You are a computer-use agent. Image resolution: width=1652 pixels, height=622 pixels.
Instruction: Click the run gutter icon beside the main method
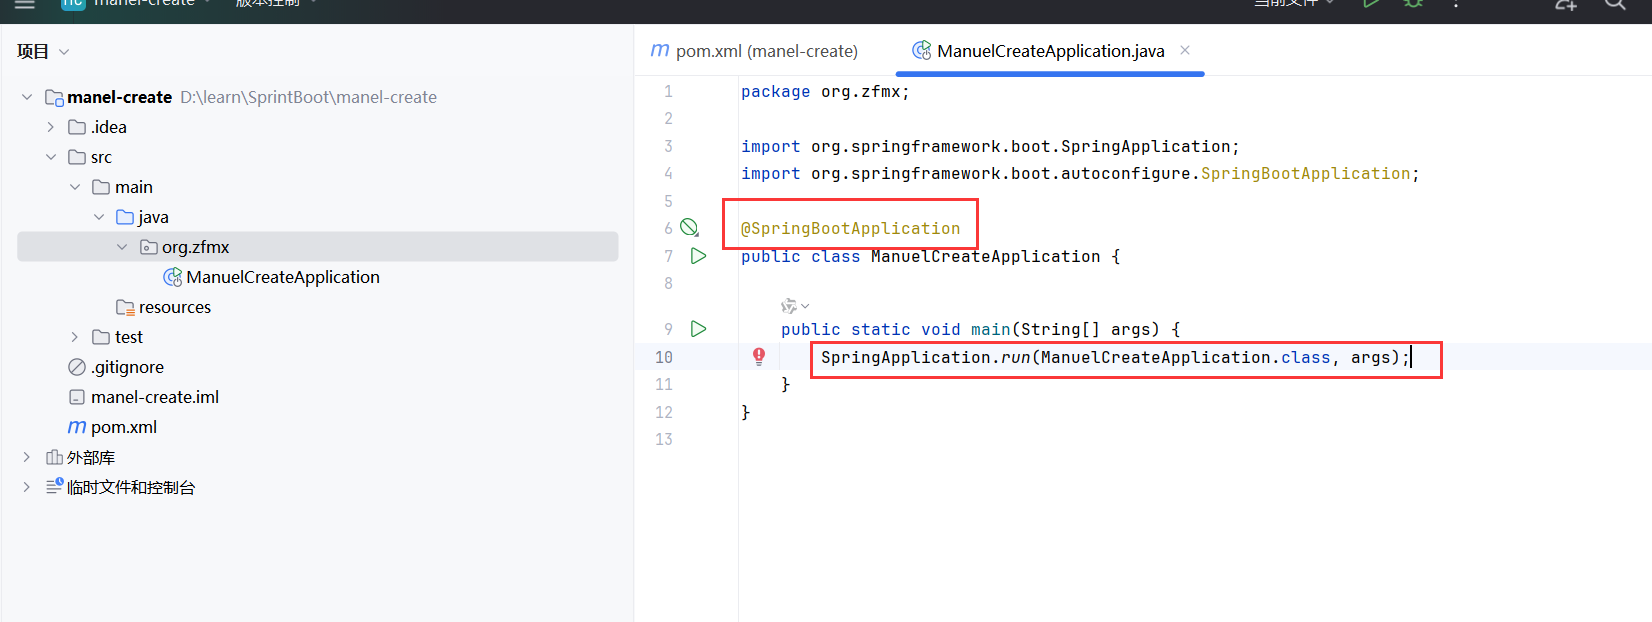[x=699, y=329]
